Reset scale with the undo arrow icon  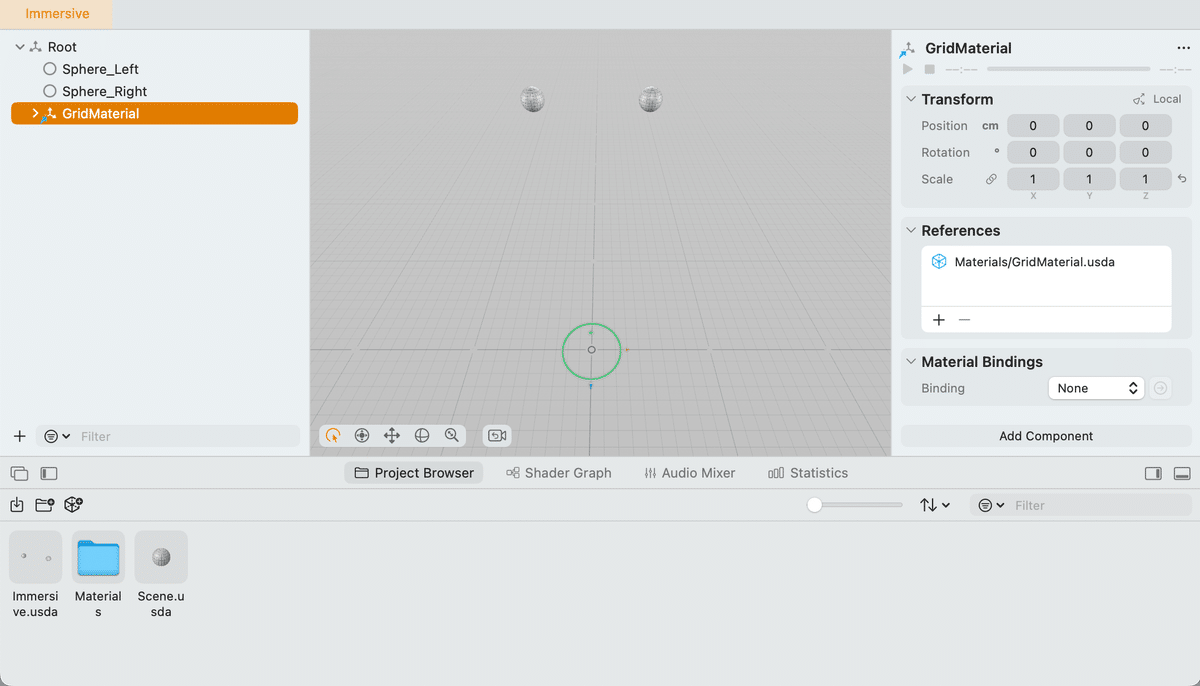click(x=1182, y=179)
